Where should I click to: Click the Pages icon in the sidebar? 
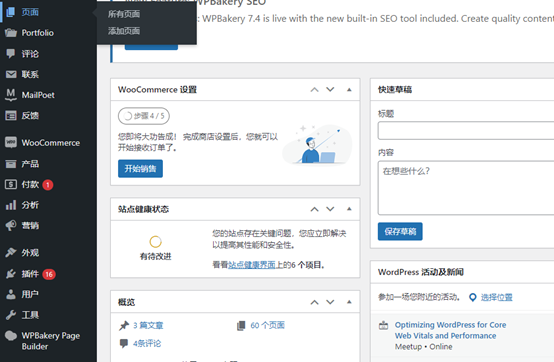click(x=11, y=12)
